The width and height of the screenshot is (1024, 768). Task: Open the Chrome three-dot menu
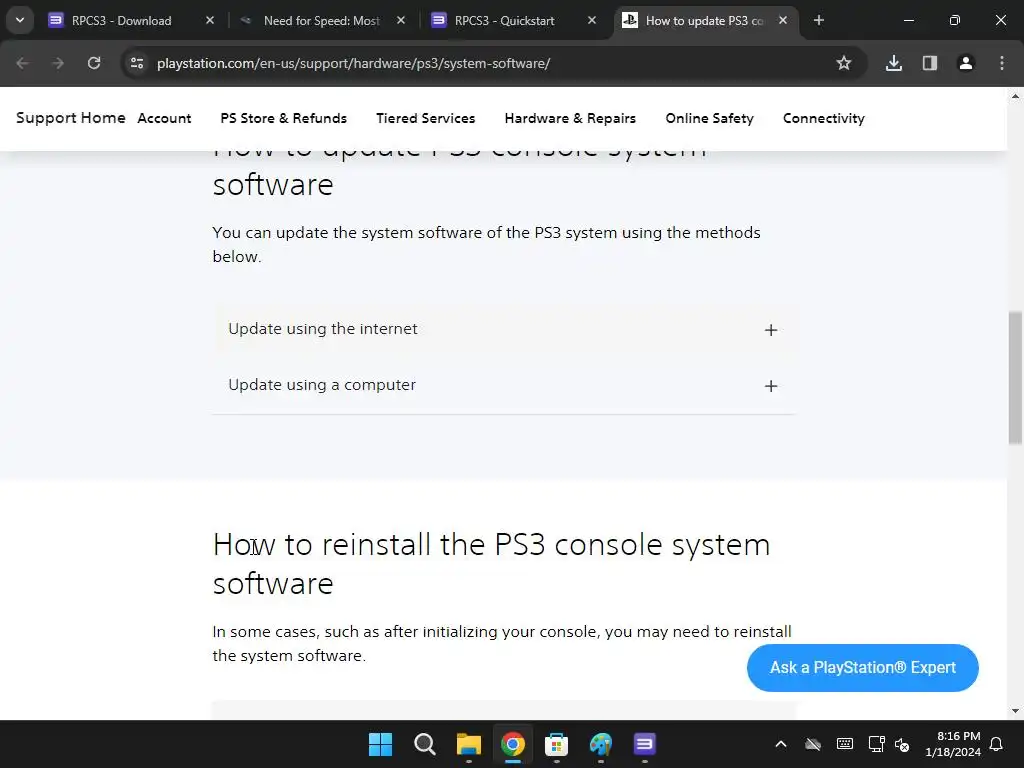click(1002, 63)
